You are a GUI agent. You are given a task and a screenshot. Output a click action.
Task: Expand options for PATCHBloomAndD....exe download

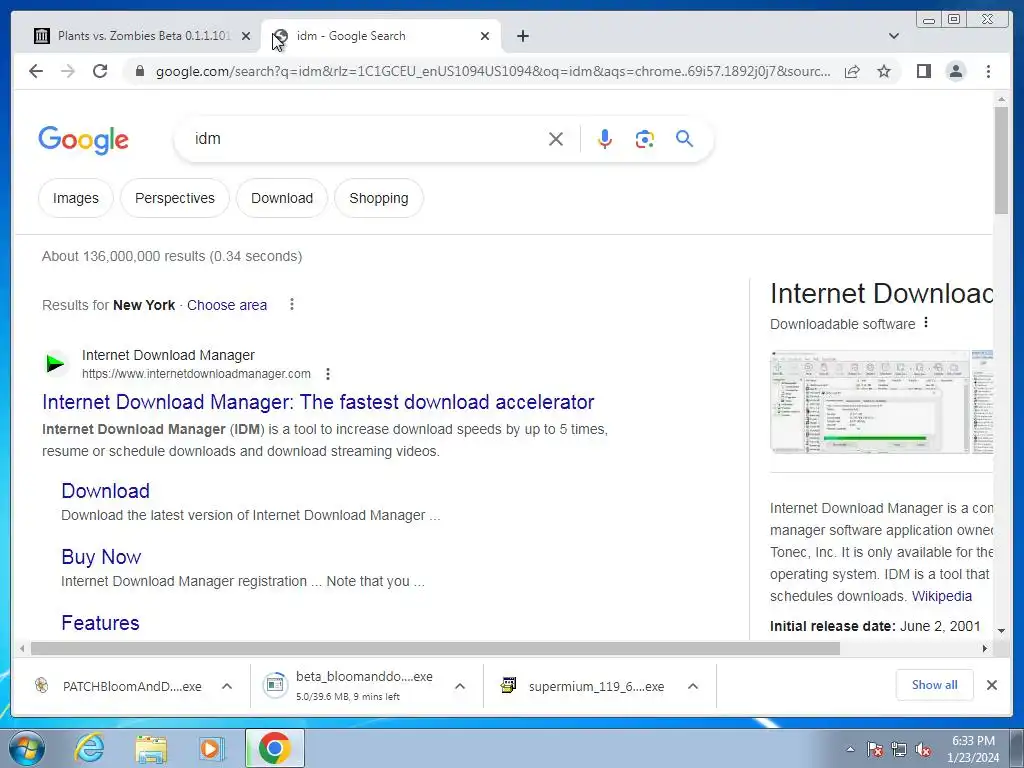click(227, 686)
